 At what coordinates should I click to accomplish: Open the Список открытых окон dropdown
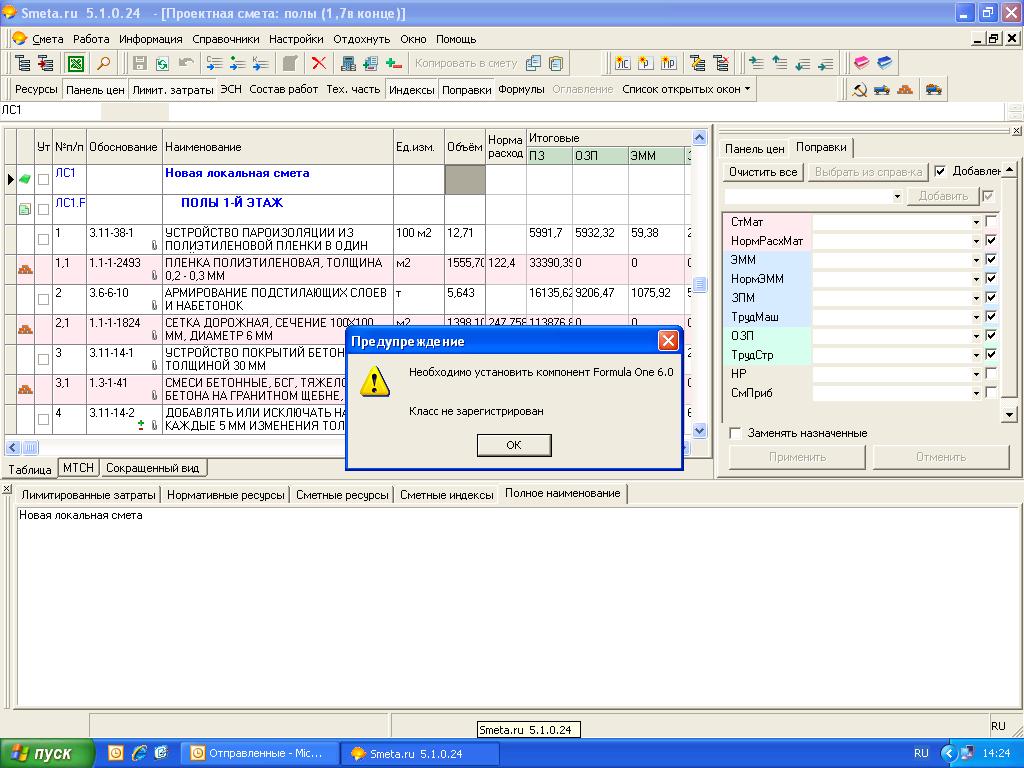click(686, 89)
